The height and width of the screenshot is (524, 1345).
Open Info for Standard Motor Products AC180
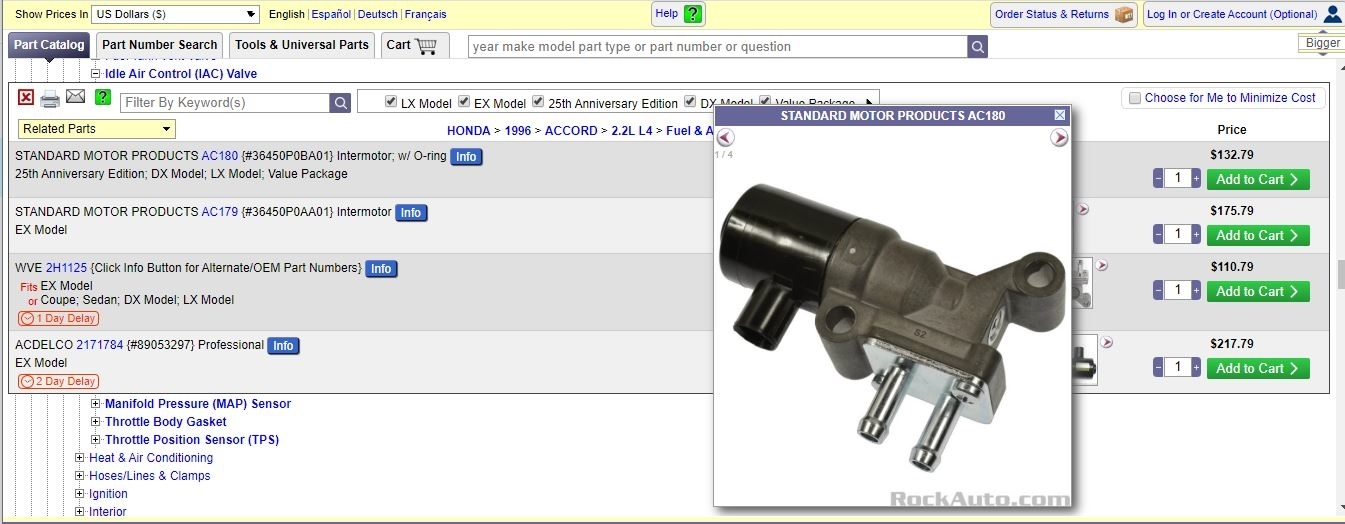[x=466, y=157]
